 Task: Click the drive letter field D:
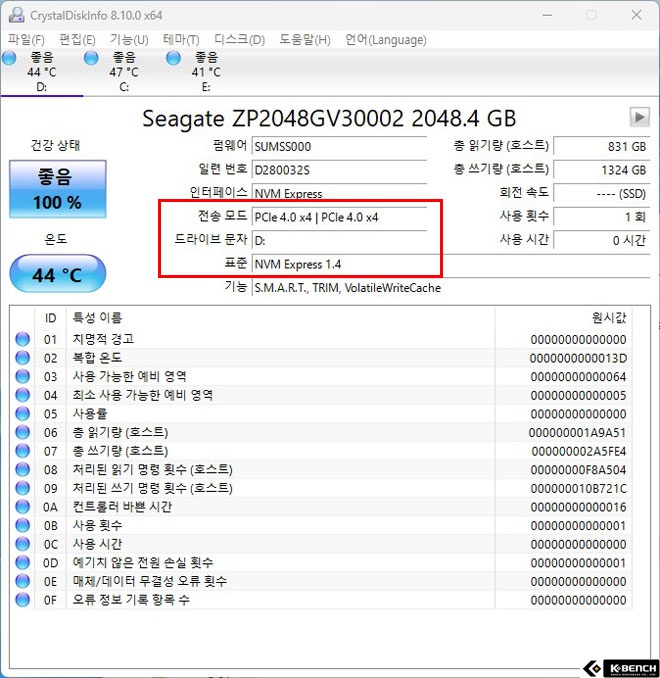[x=339, y=240]
